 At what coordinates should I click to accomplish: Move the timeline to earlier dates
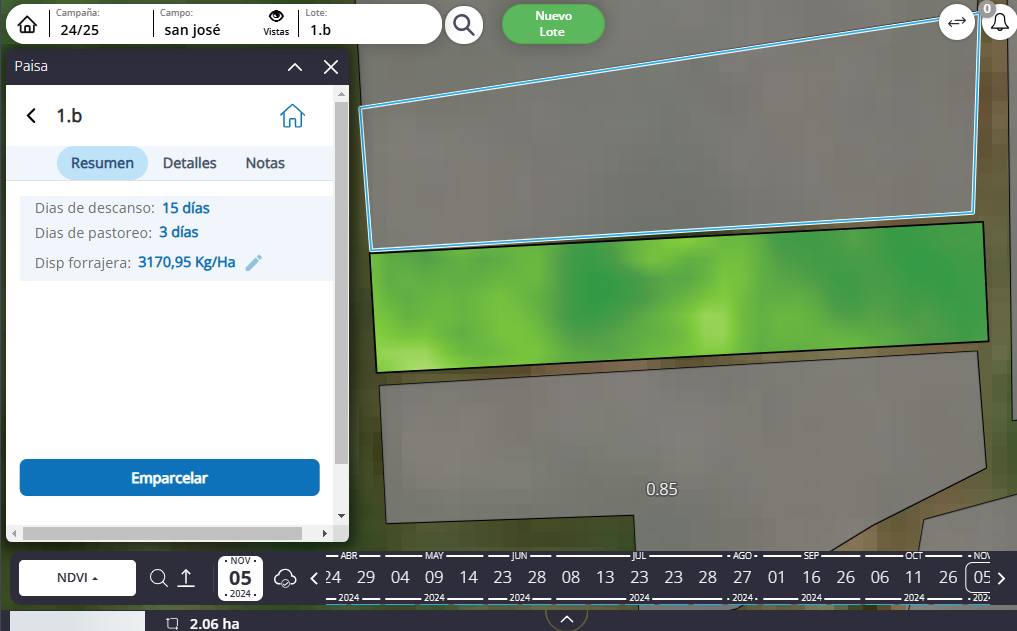(x=314, y=578)
